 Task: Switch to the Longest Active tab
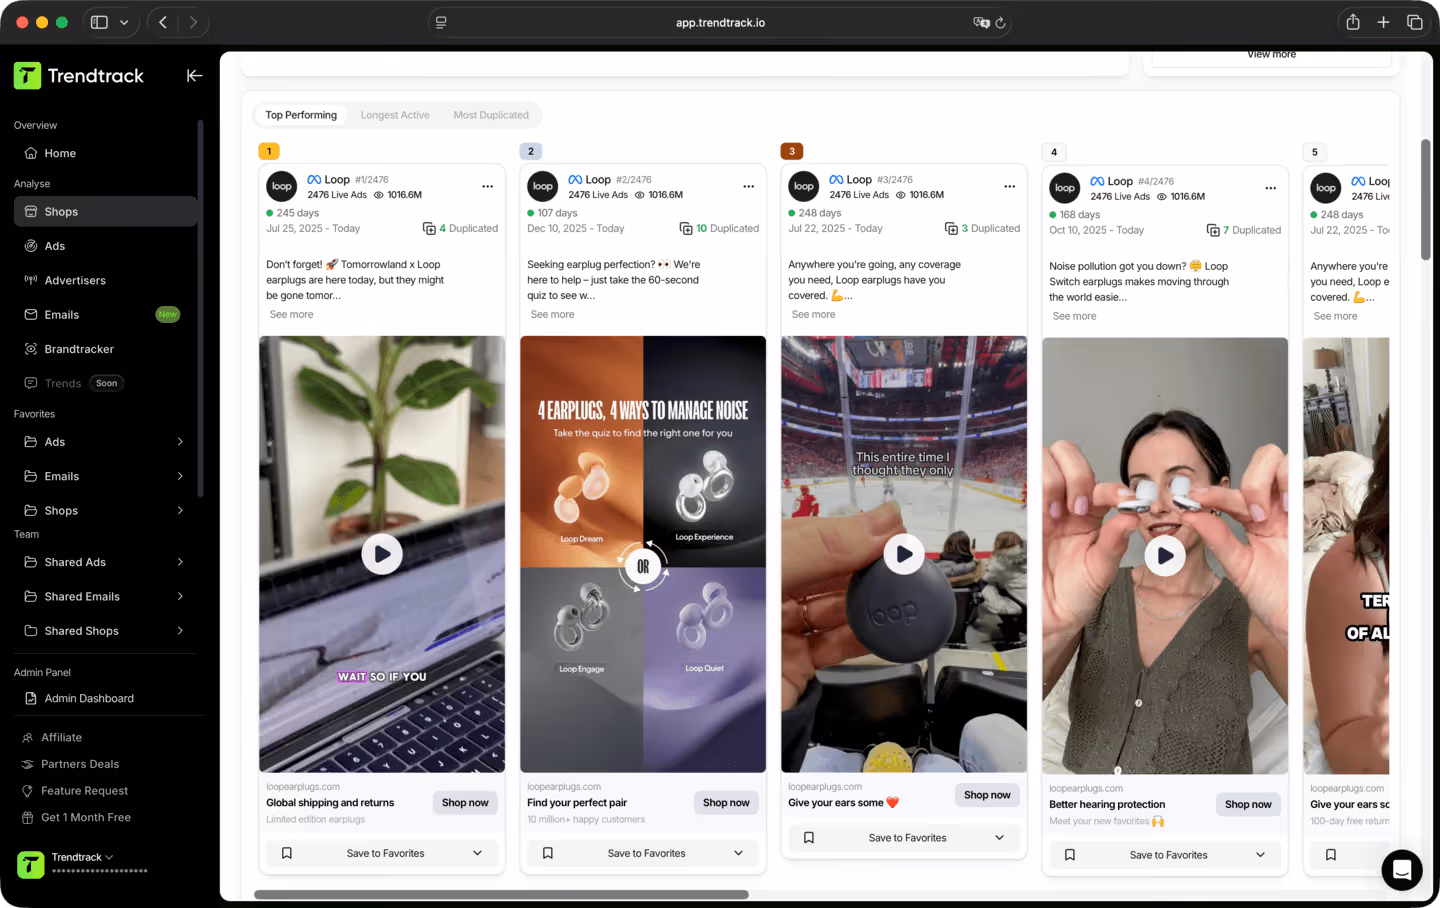click(x=395, y=115)
